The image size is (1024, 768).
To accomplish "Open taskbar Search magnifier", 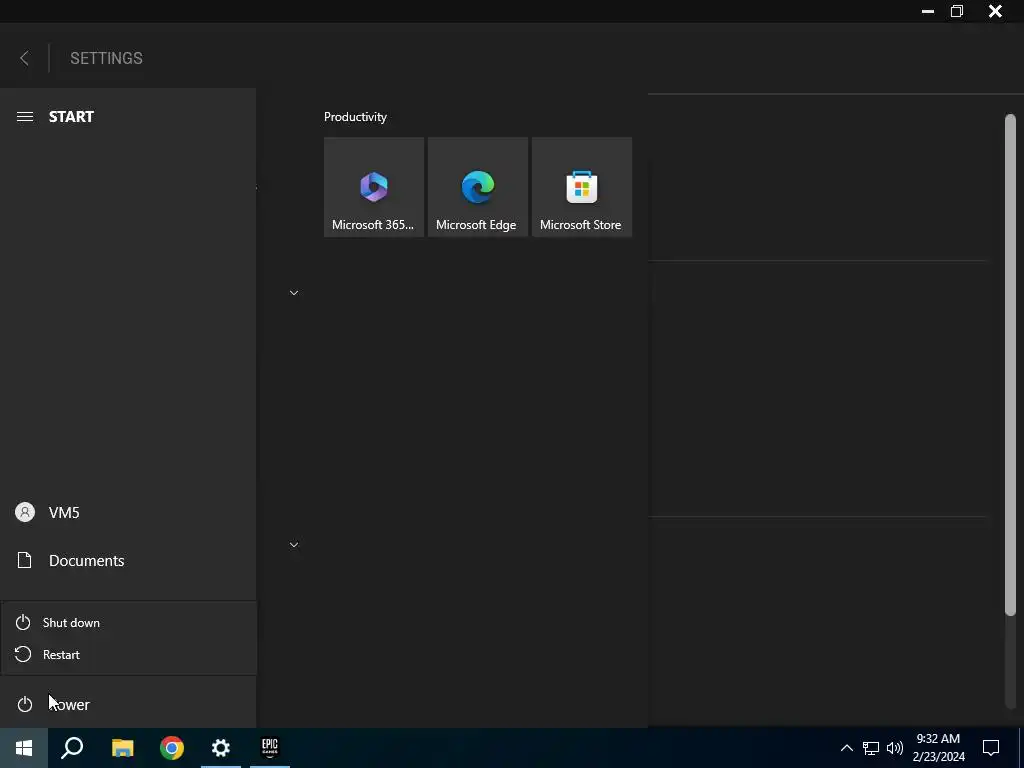I will [72, 748].
